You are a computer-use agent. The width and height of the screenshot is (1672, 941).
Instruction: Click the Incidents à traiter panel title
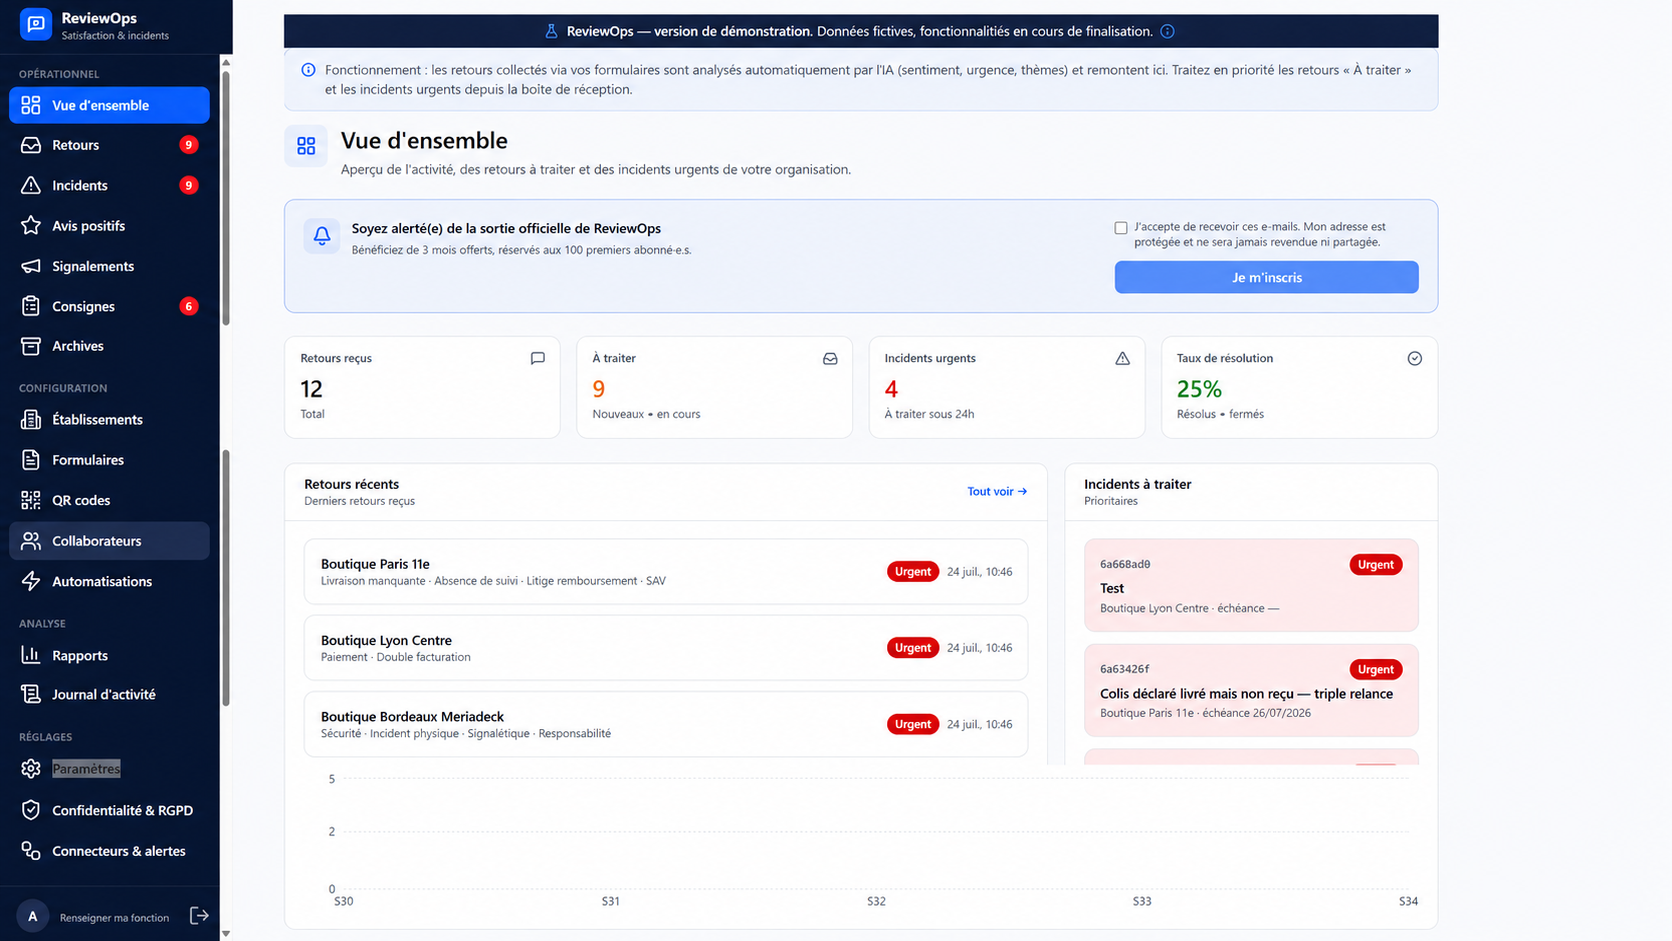click(x=1137, y=484)
